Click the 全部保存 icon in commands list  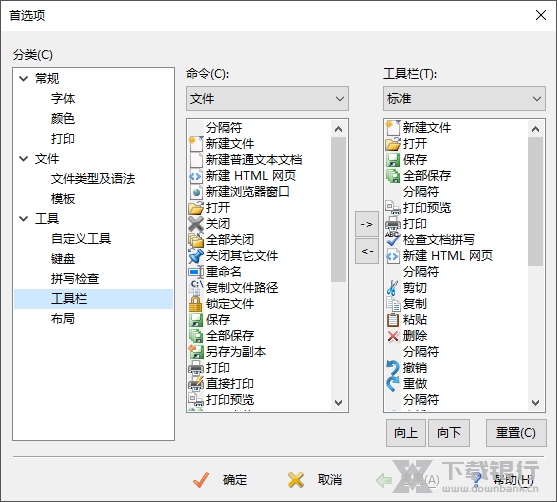tap(196, 336)
